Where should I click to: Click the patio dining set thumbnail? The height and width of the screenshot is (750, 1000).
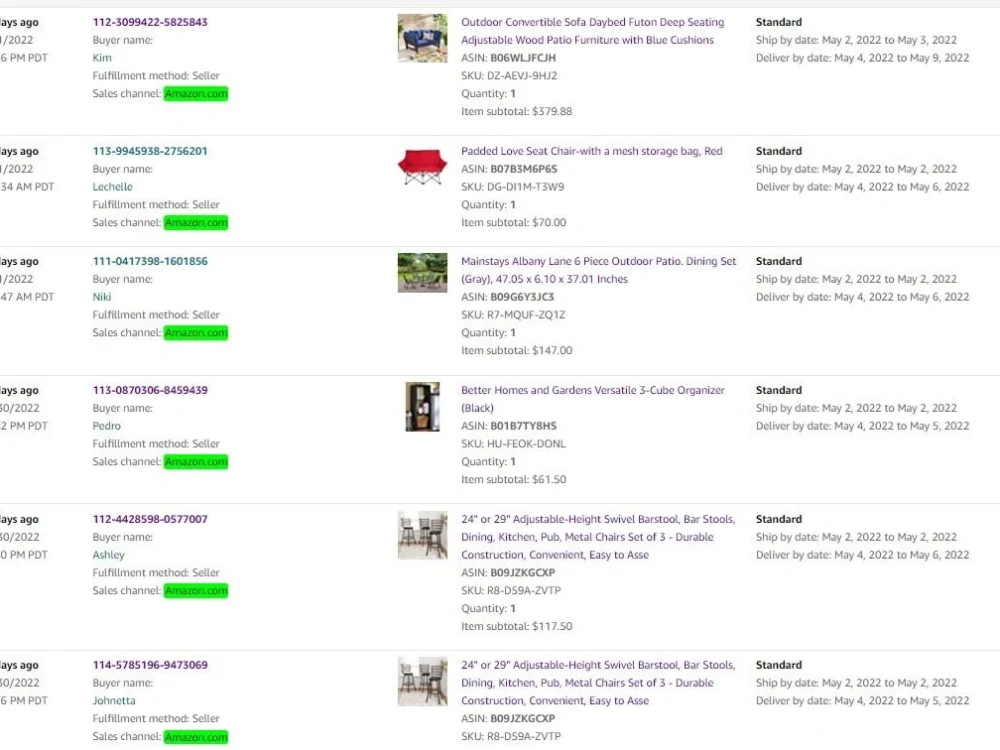coord(422,272)
